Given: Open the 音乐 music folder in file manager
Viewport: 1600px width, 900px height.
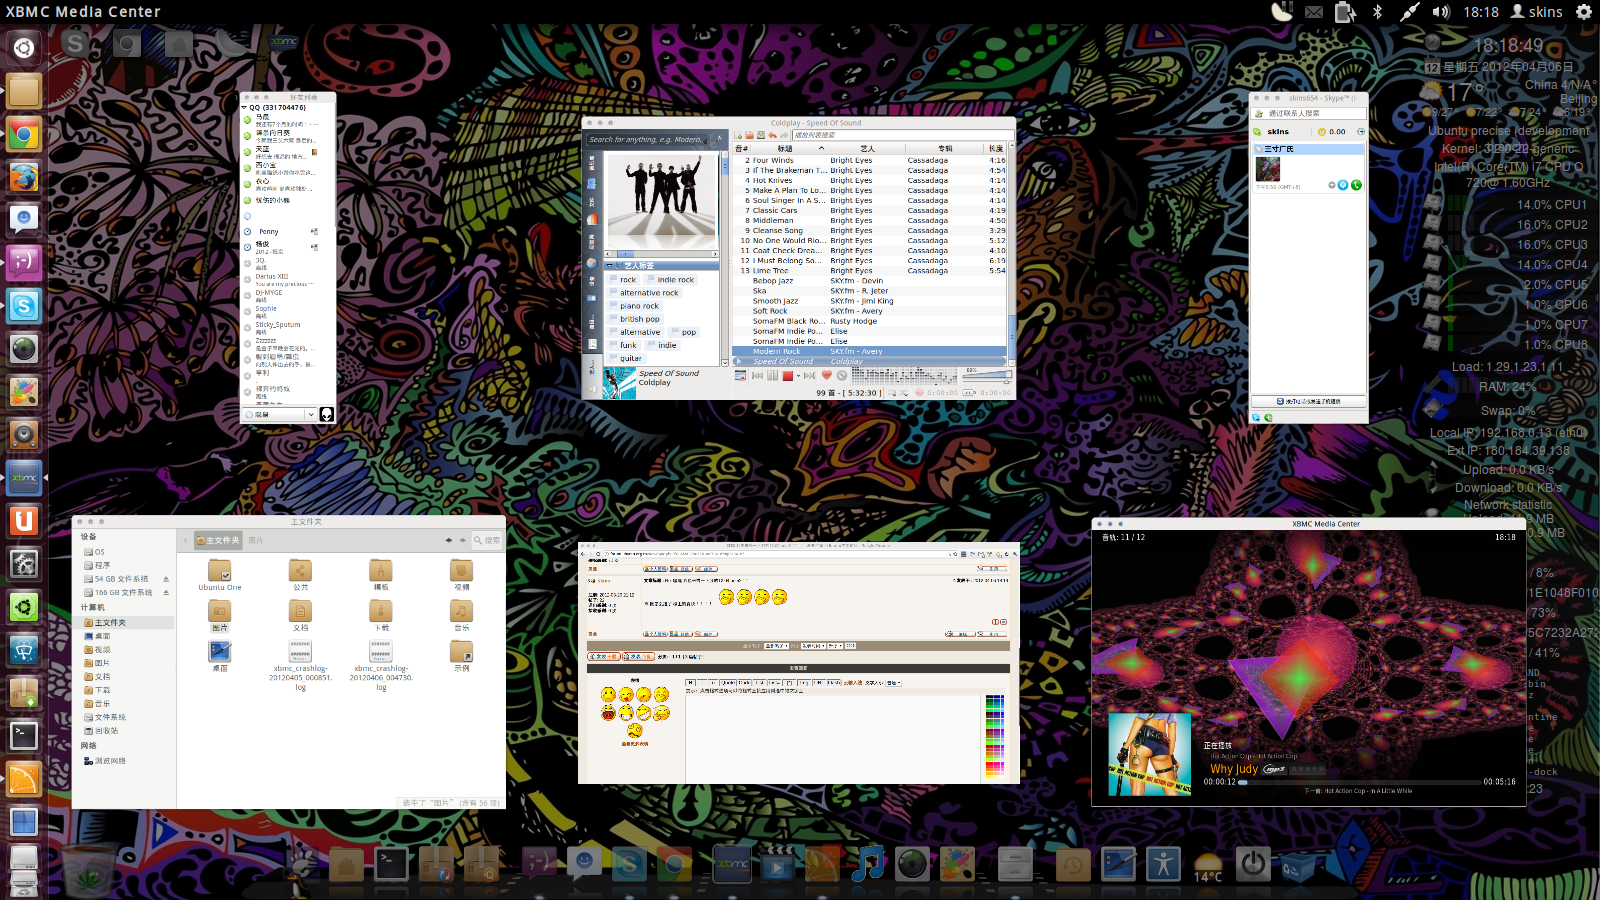Looking at the screenshot, I should [x=462, y=613].
